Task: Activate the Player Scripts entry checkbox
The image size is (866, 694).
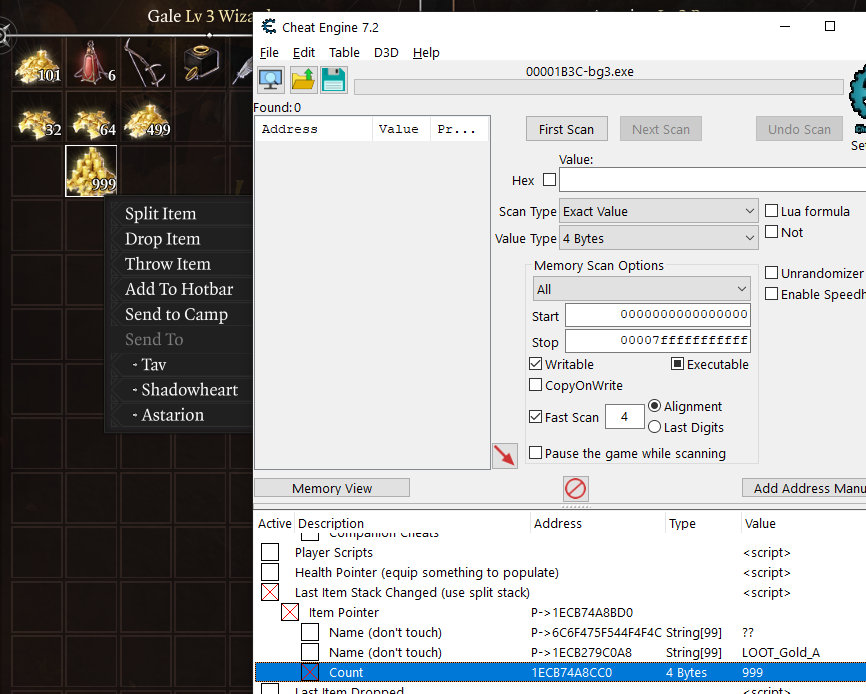Action: click(x=270, y=552)
